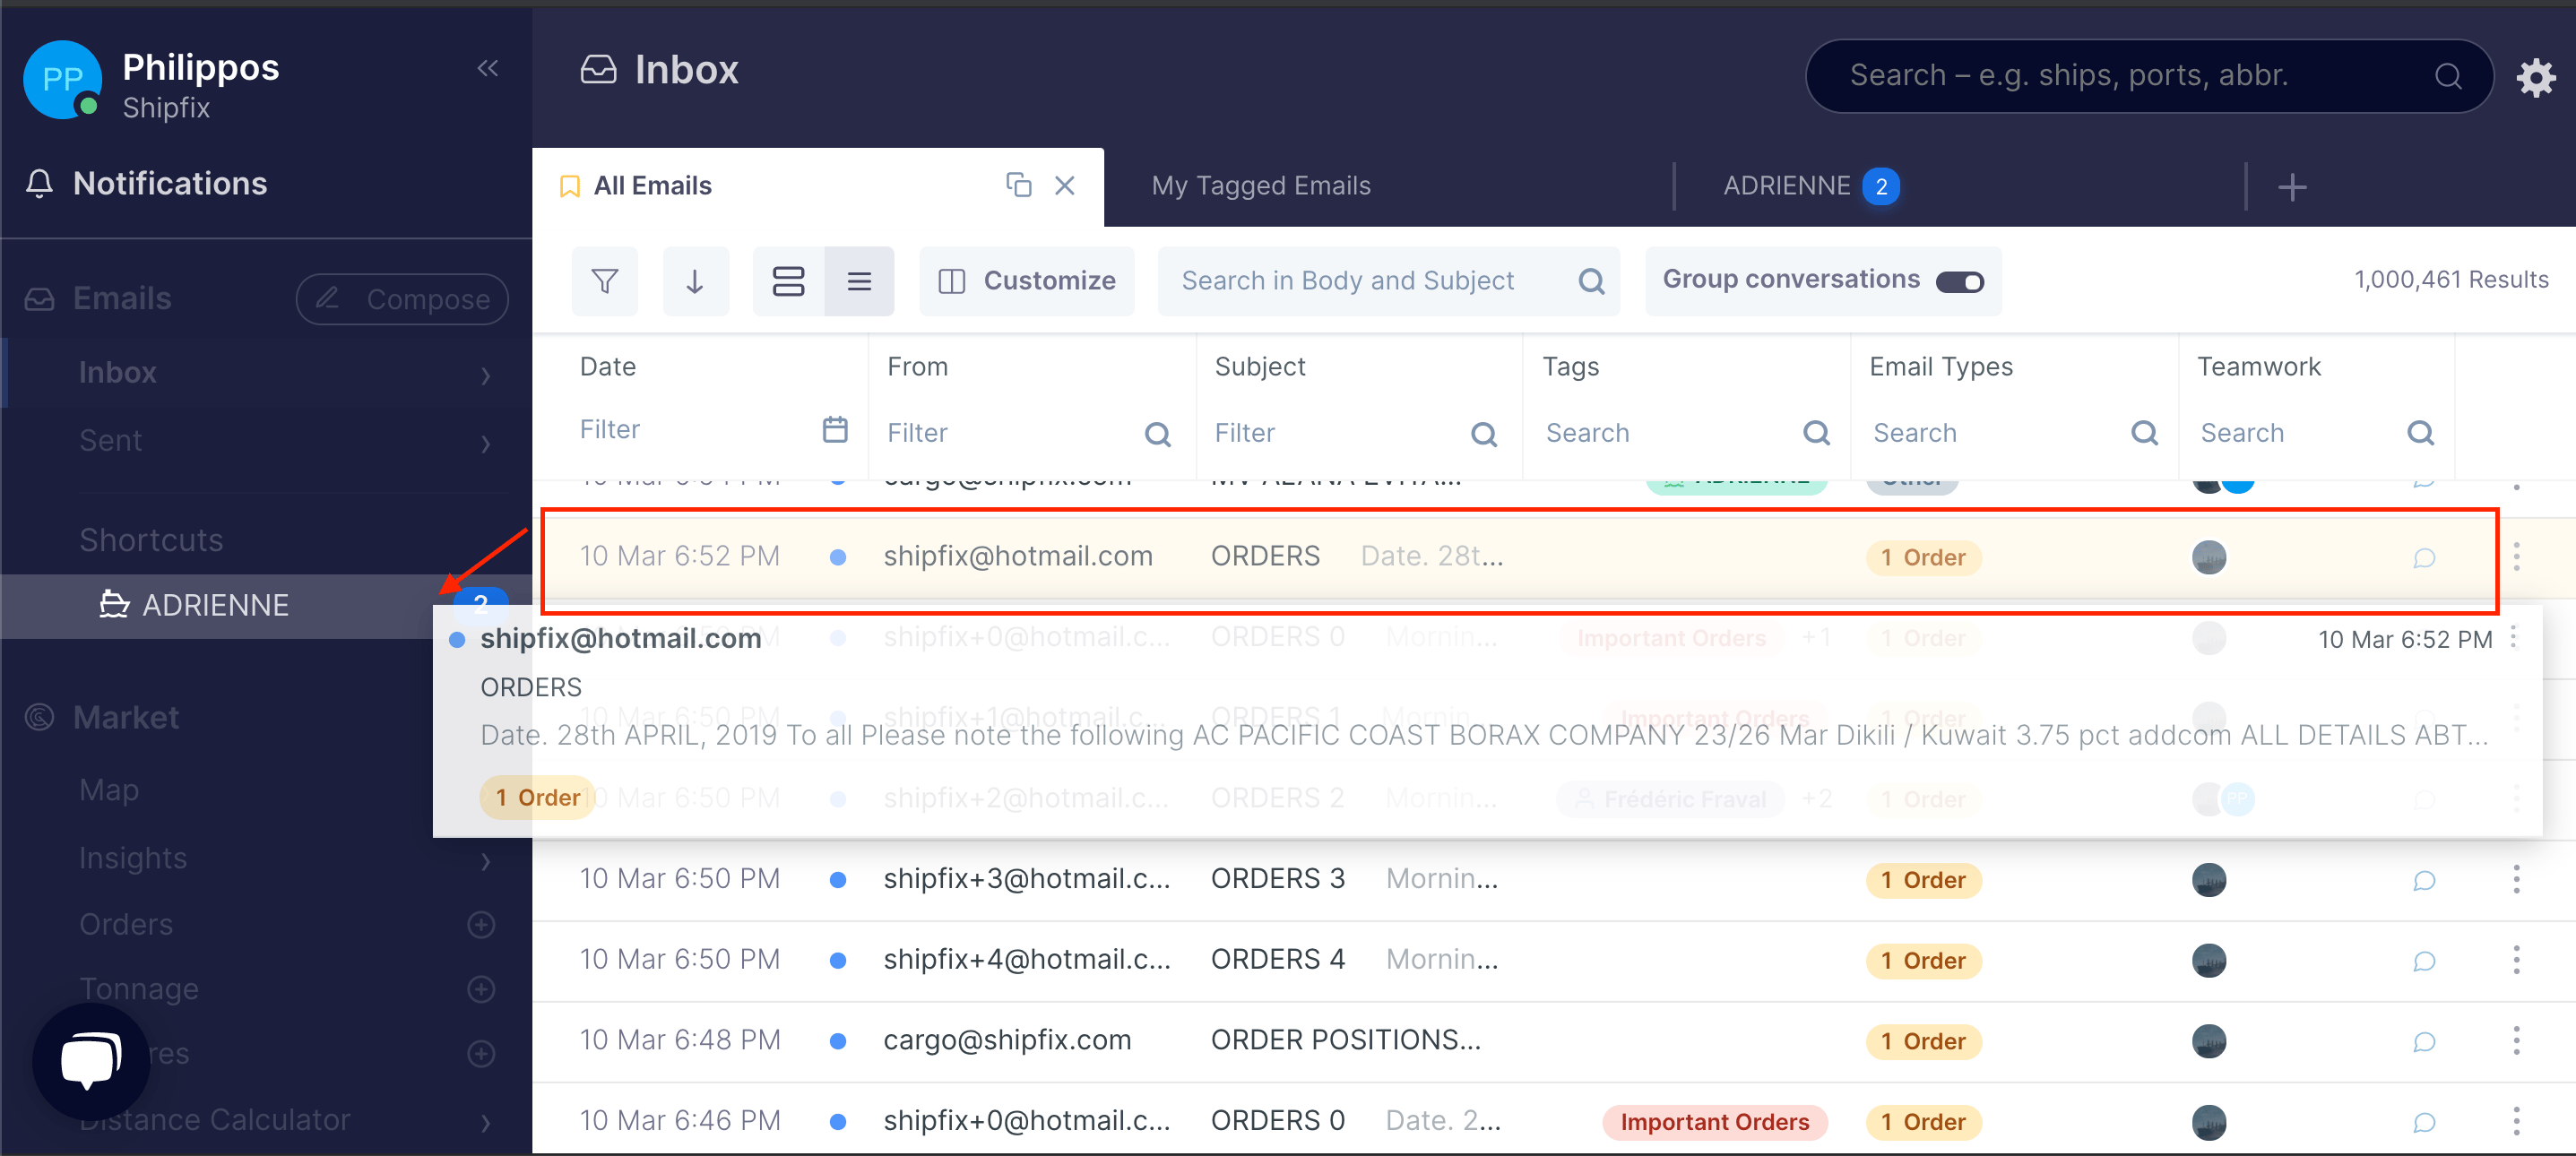Switch to compact list view icon
The image size is (2576, 1156).
click(x=859, y=281)
